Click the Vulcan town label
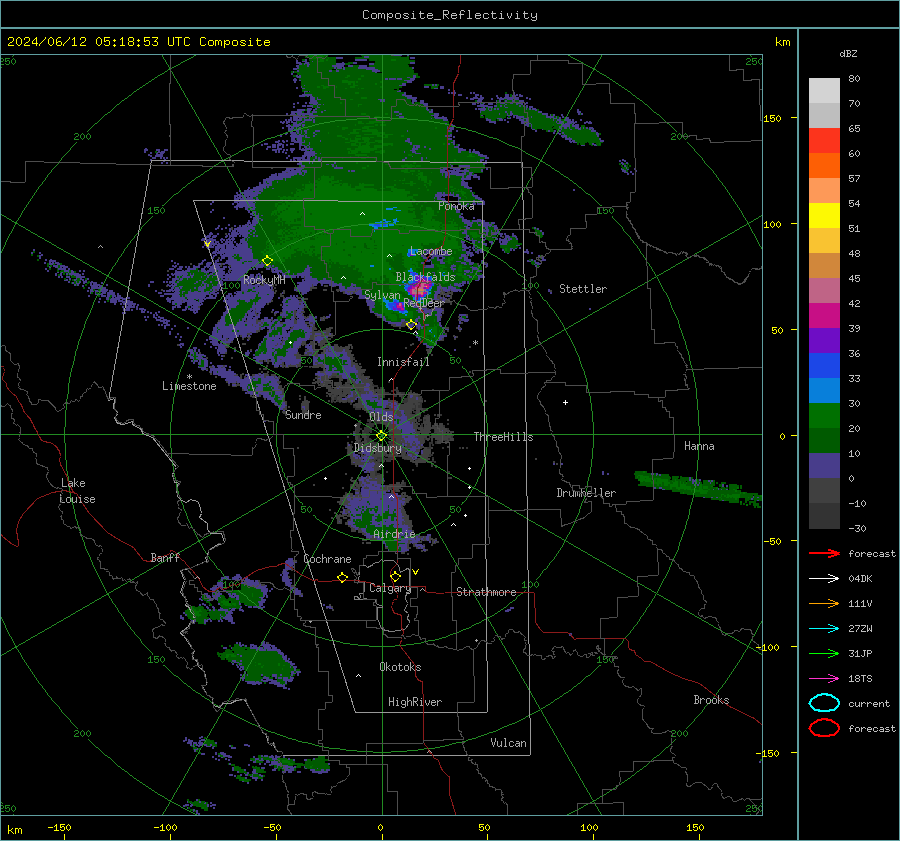 point(508,743)
